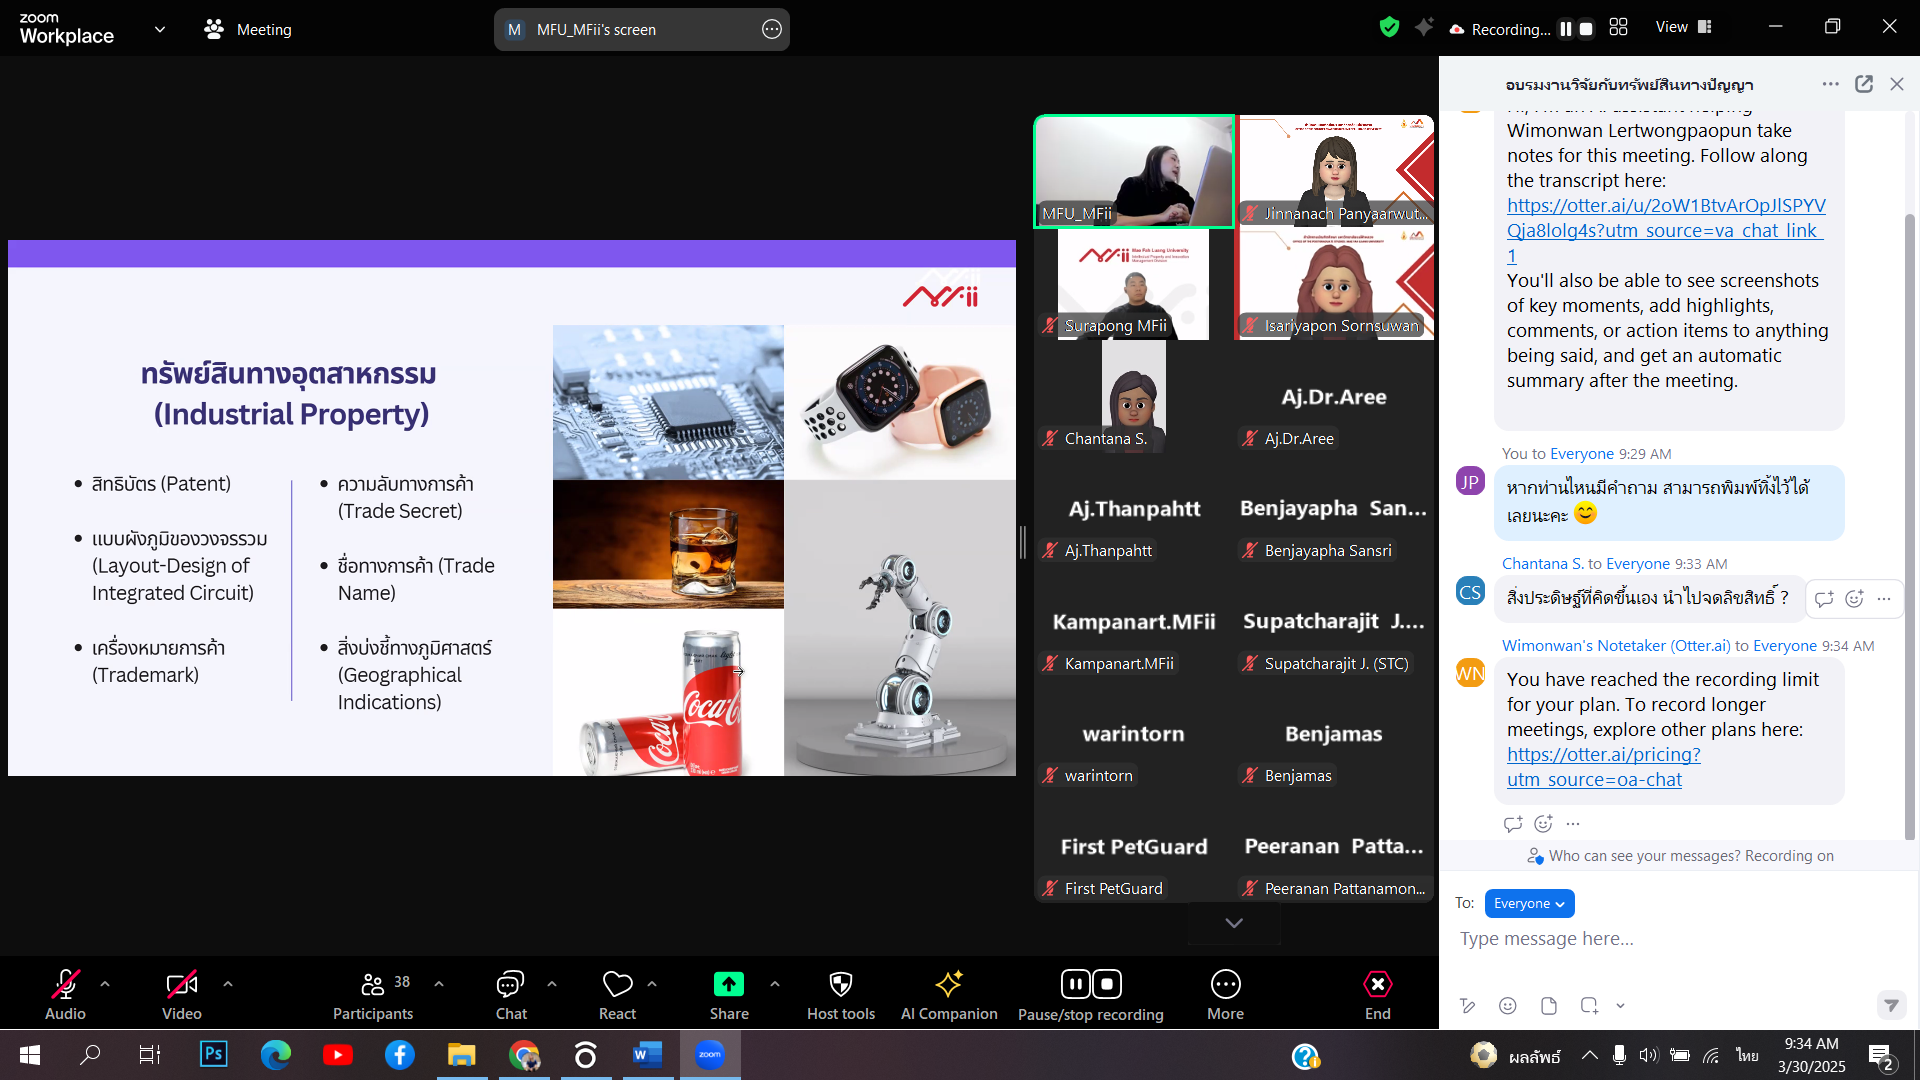Open emoji picker in chat composer

coord(1508,1006)
